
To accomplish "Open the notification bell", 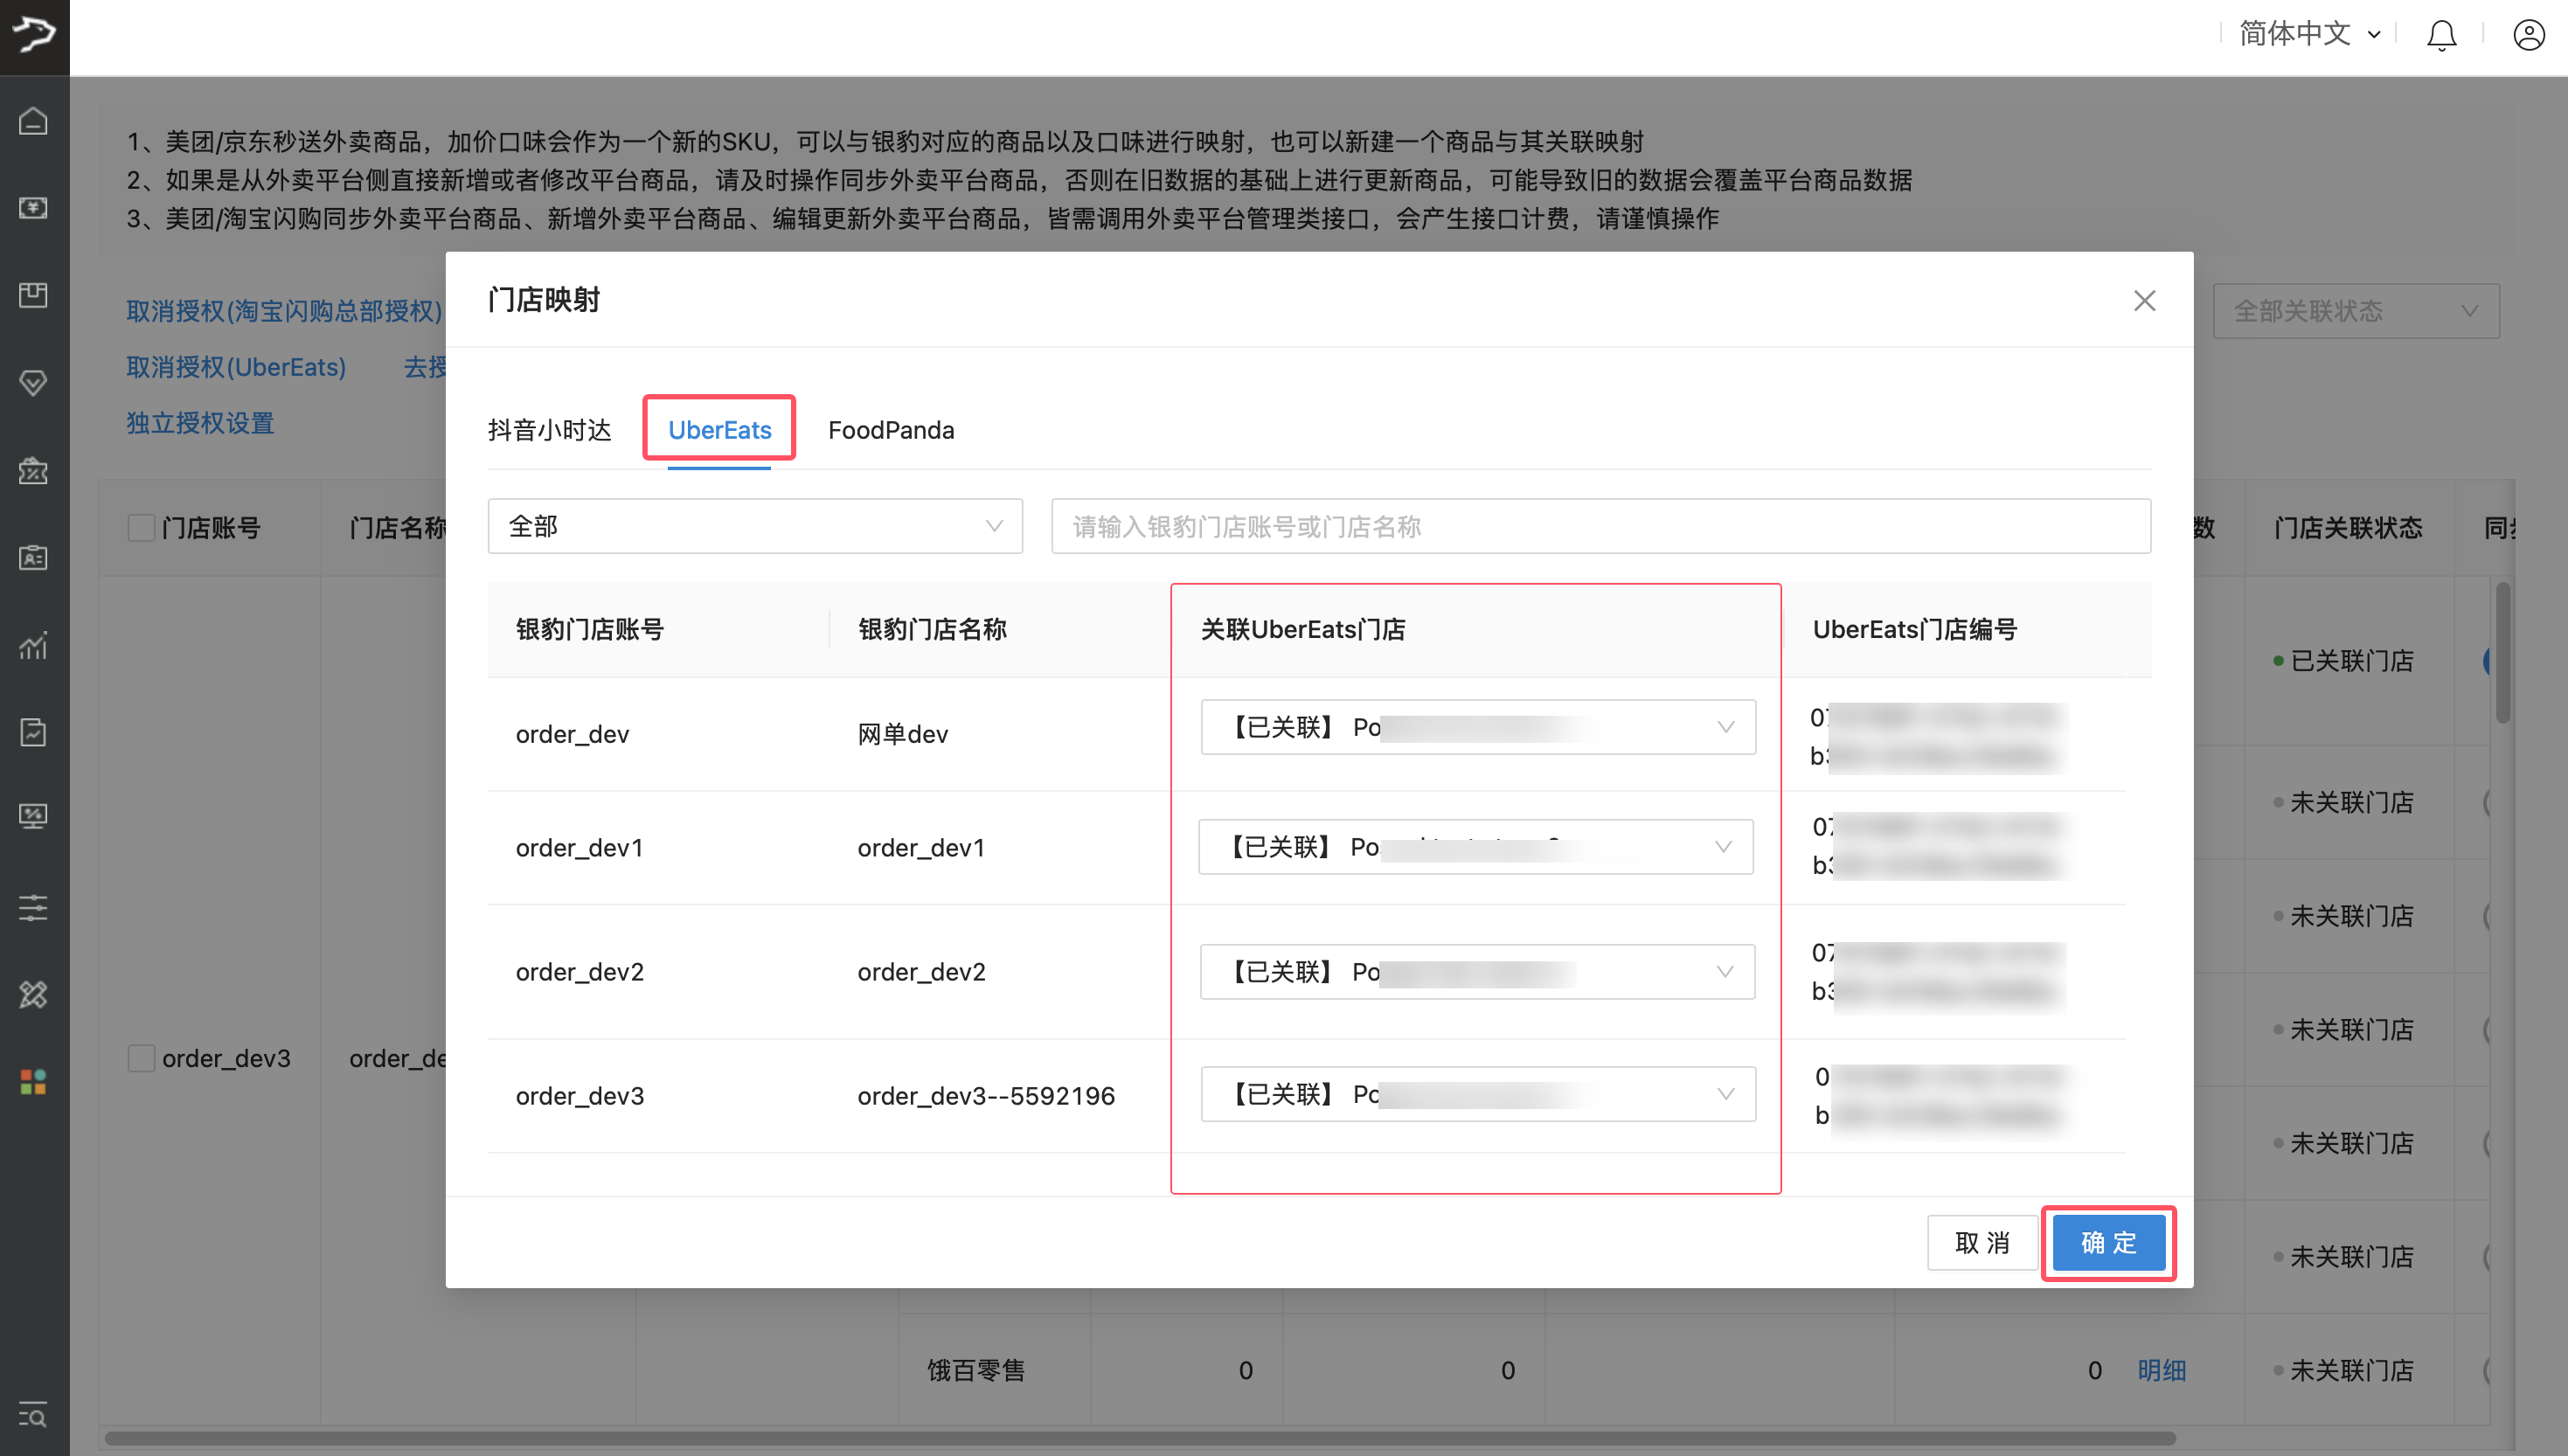I will 2441,35.
